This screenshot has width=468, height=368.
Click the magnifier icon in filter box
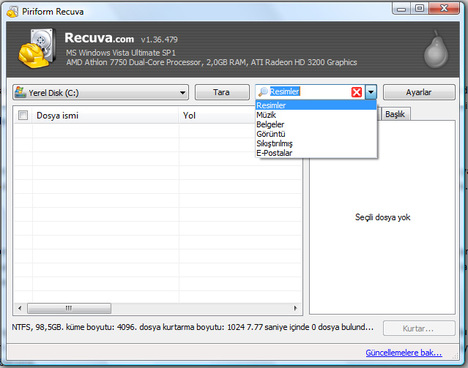[263, 92]
